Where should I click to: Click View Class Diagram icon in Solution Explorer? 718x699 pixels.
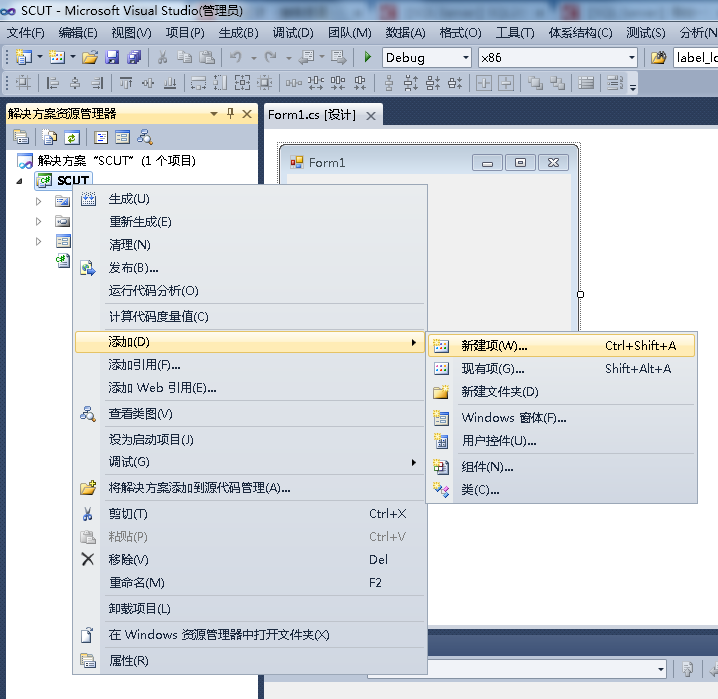click(145, 137)
